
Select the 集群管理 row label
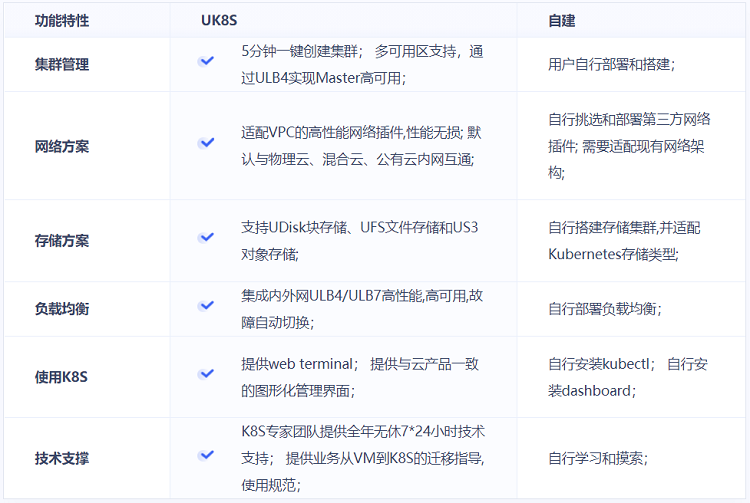(62, 64)
